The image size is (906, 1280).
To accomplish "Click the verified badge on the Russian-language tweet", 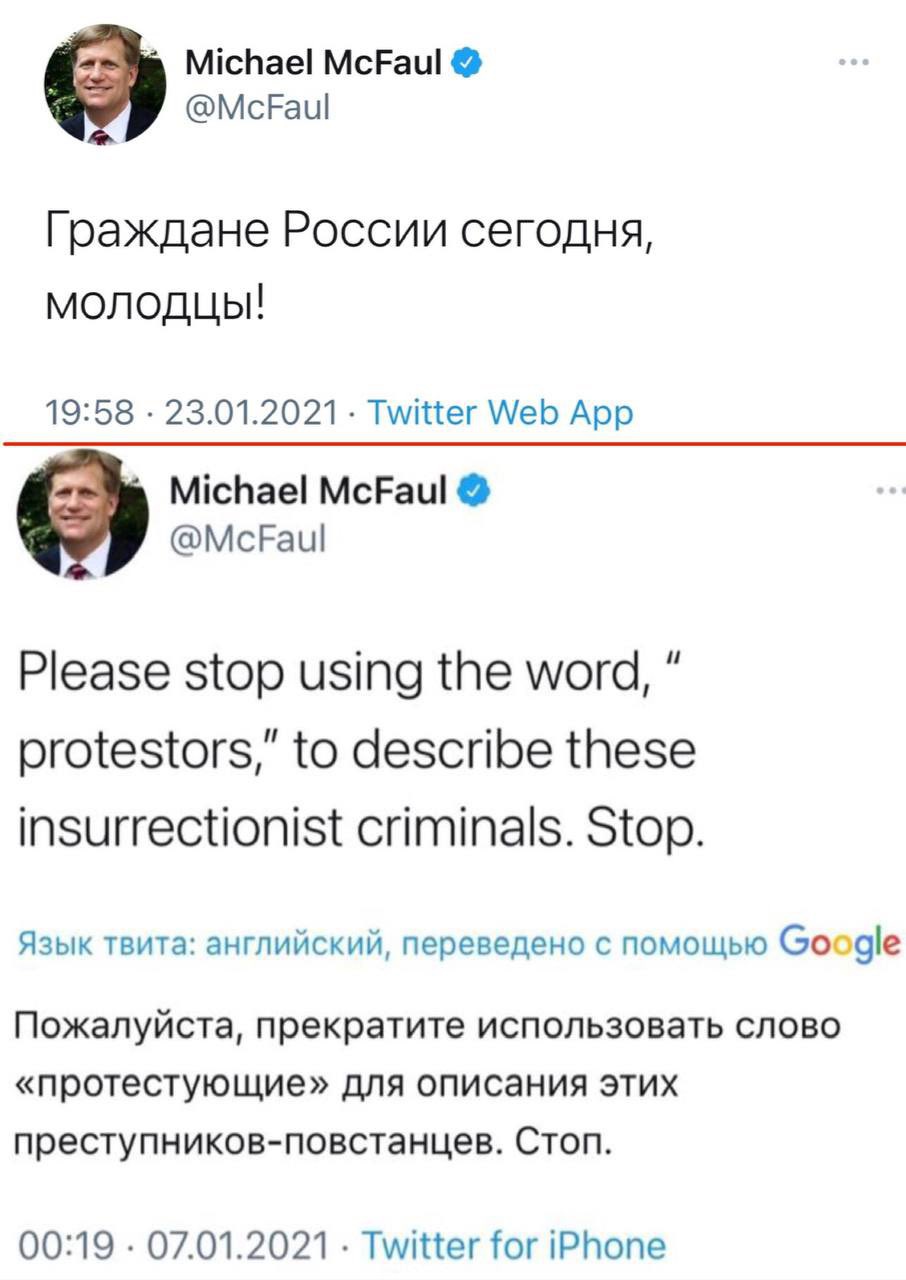I will click(x=466, y=63).
